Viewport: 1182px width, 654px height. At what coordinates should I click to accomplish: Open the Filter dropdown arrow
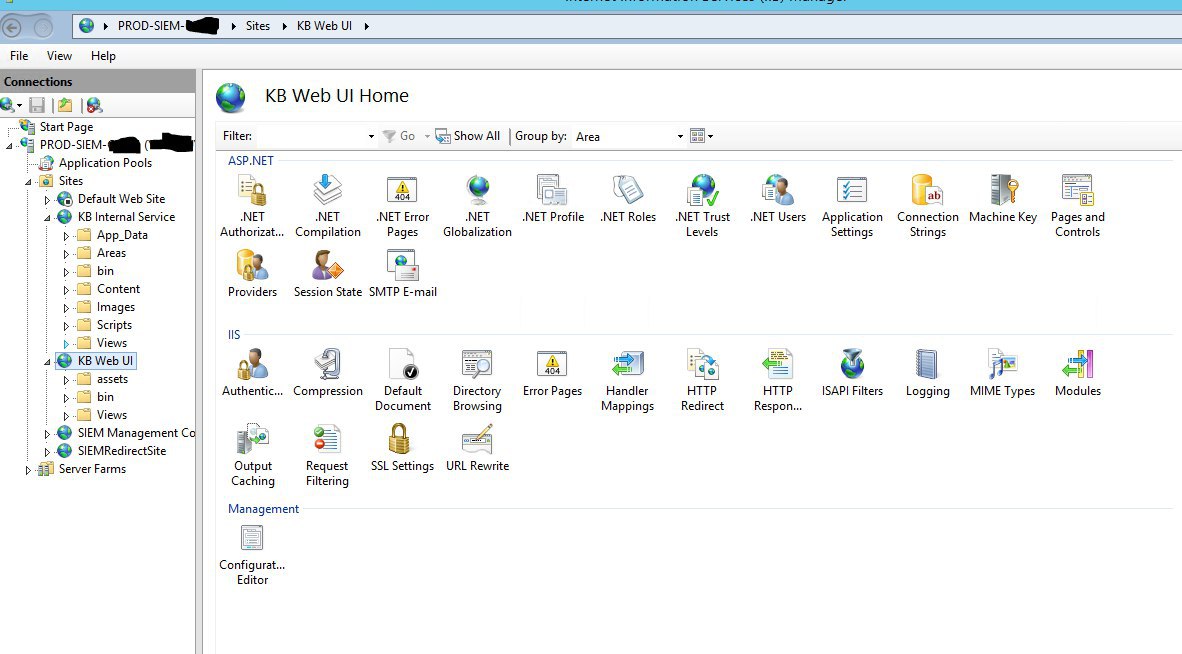point(371,136)
